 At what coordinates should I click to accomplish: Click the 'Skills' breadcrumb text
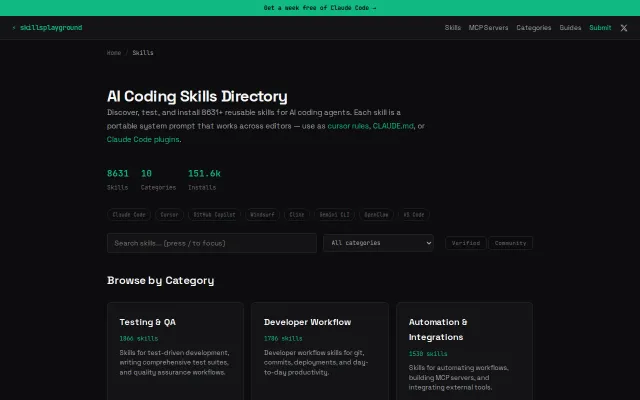point(143,53)
